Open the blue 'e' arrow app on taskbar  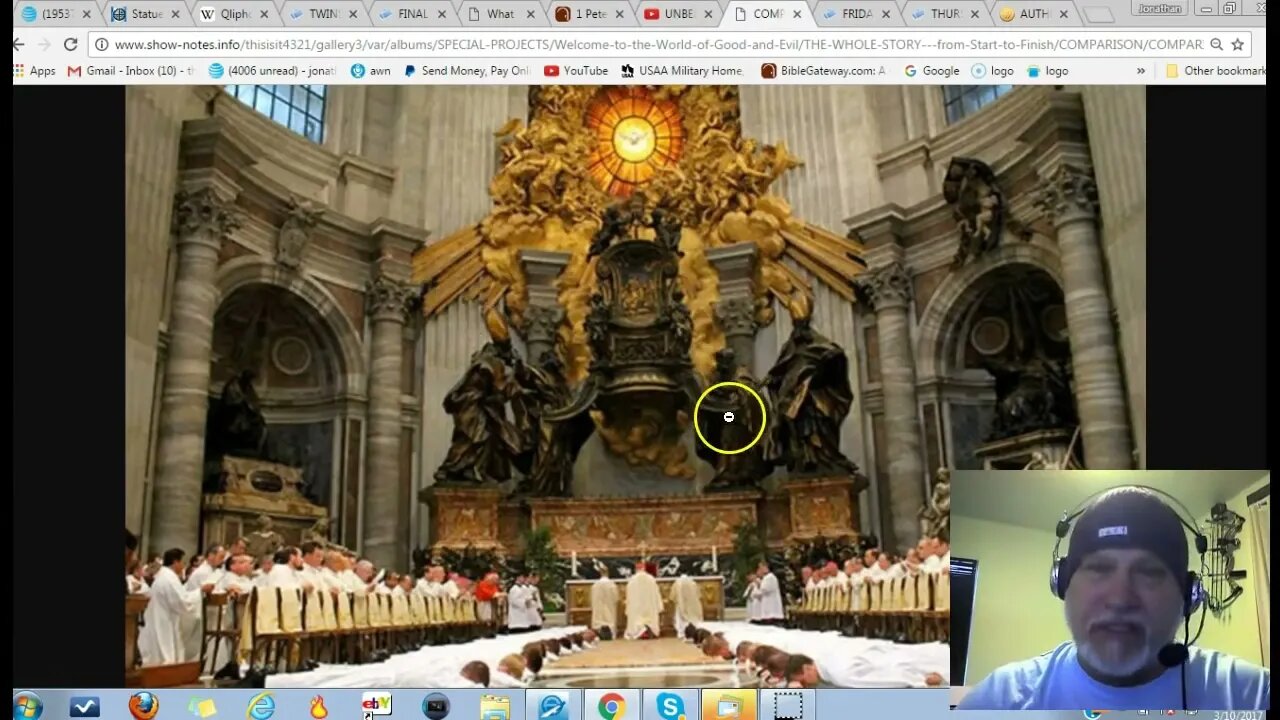[x=553, y=706]
